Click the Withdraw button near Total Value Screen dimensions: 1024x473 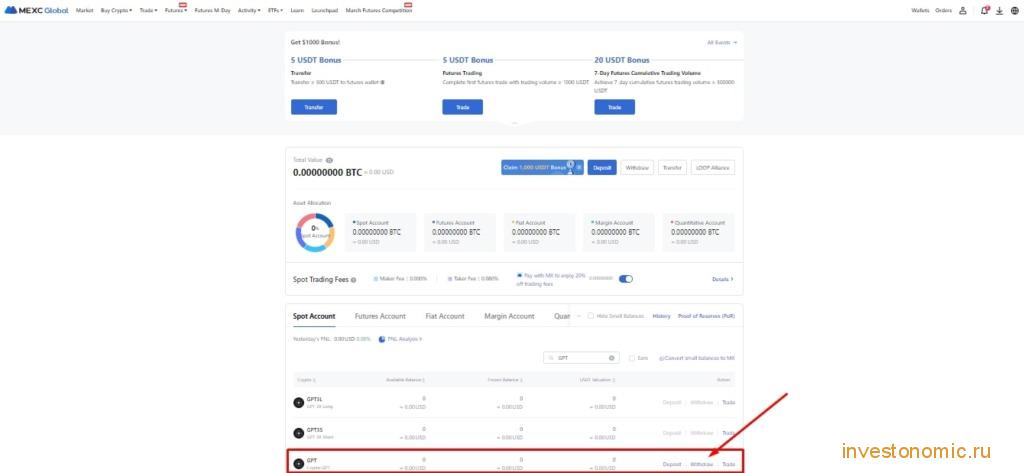(x=637, y=167)
